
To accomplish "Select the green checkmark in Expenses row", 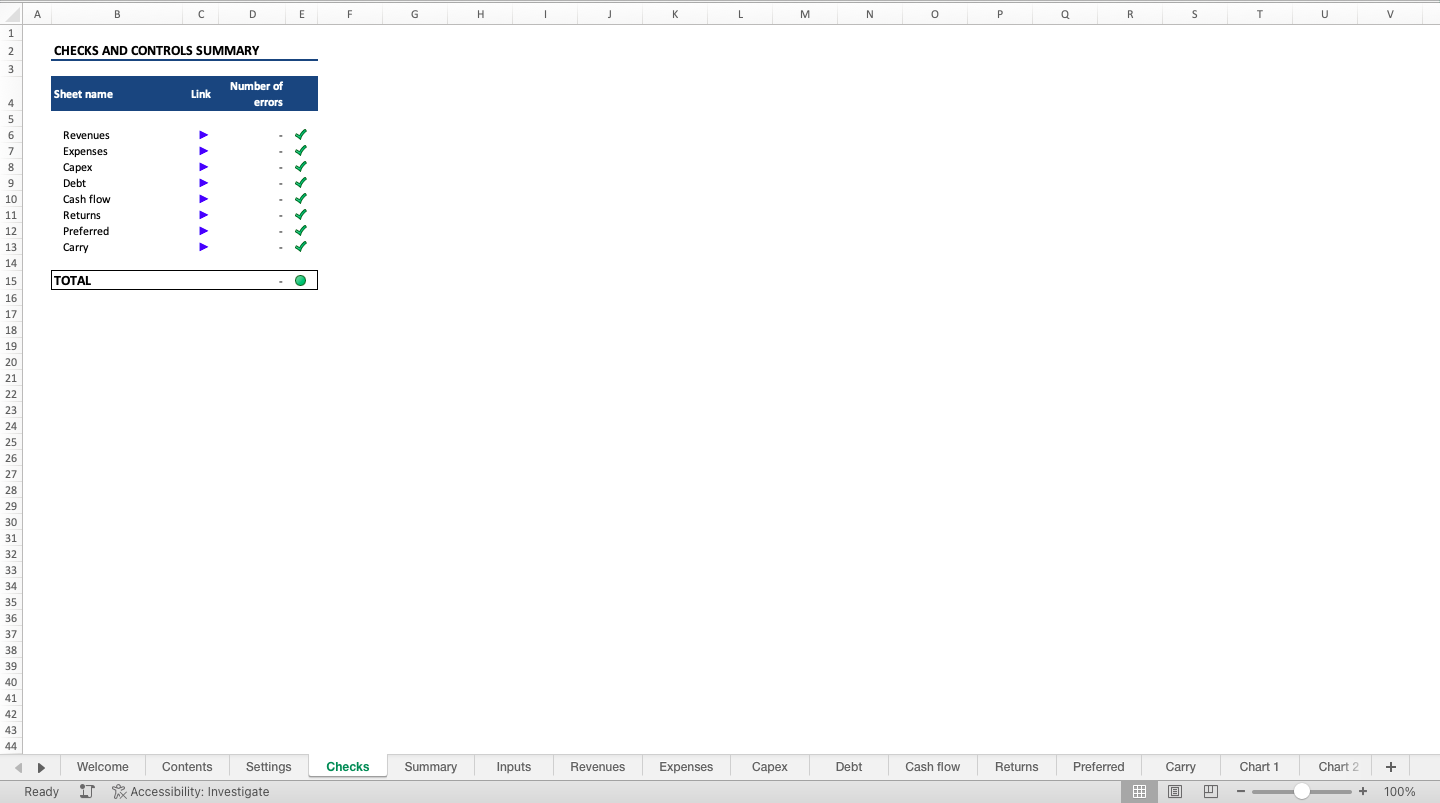I will [301, 150].
